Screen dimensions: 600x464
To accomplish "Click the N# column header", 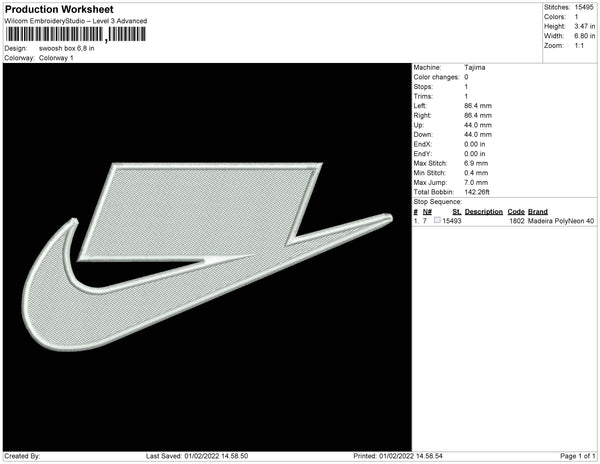I will [427, 212].
